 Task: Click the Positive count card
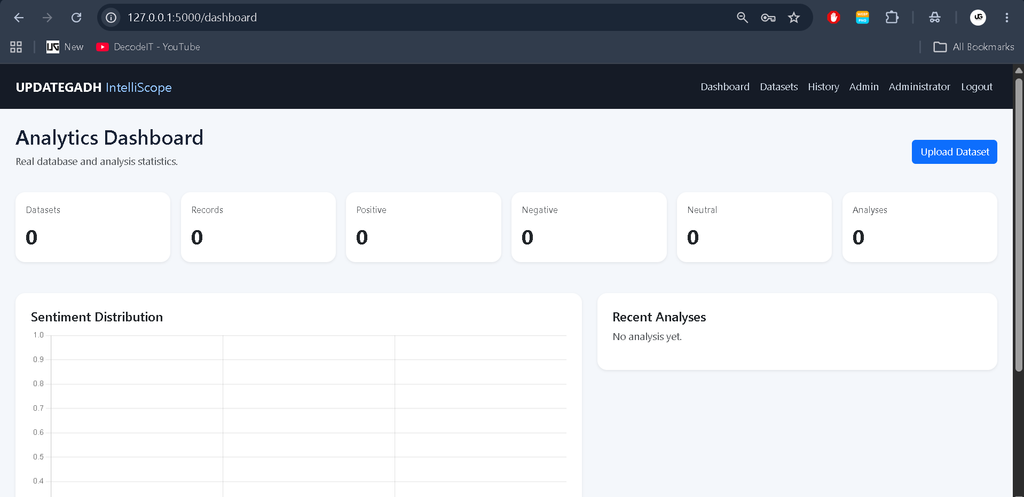click(423, 227)
